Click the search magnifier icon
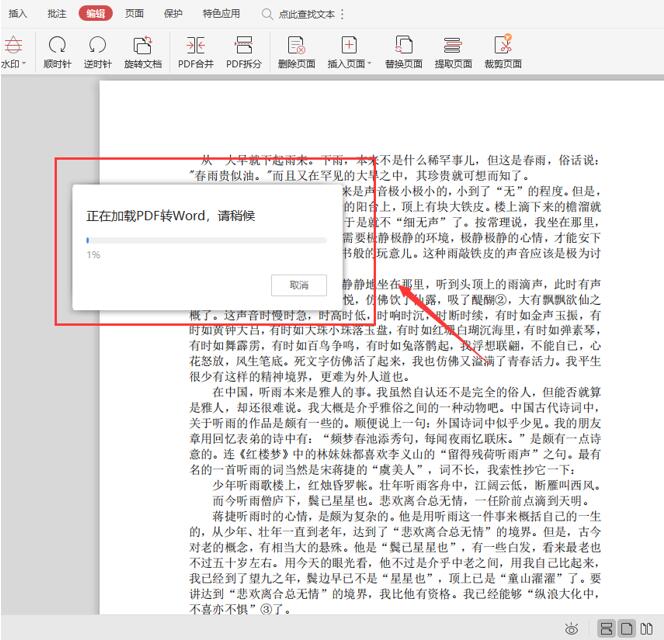Viewport: 664px width, 640px height. (x=267, y=14)
